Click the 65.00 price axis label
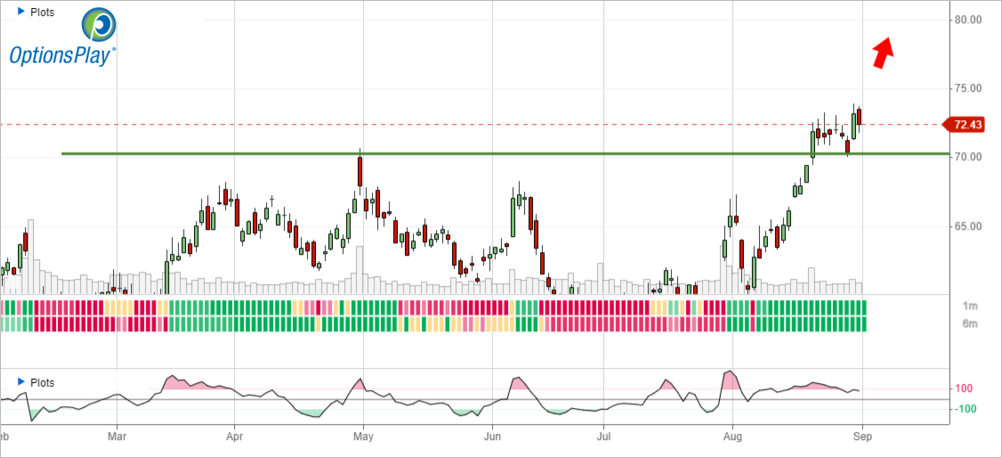1002x458 pixels. (967, 226)
